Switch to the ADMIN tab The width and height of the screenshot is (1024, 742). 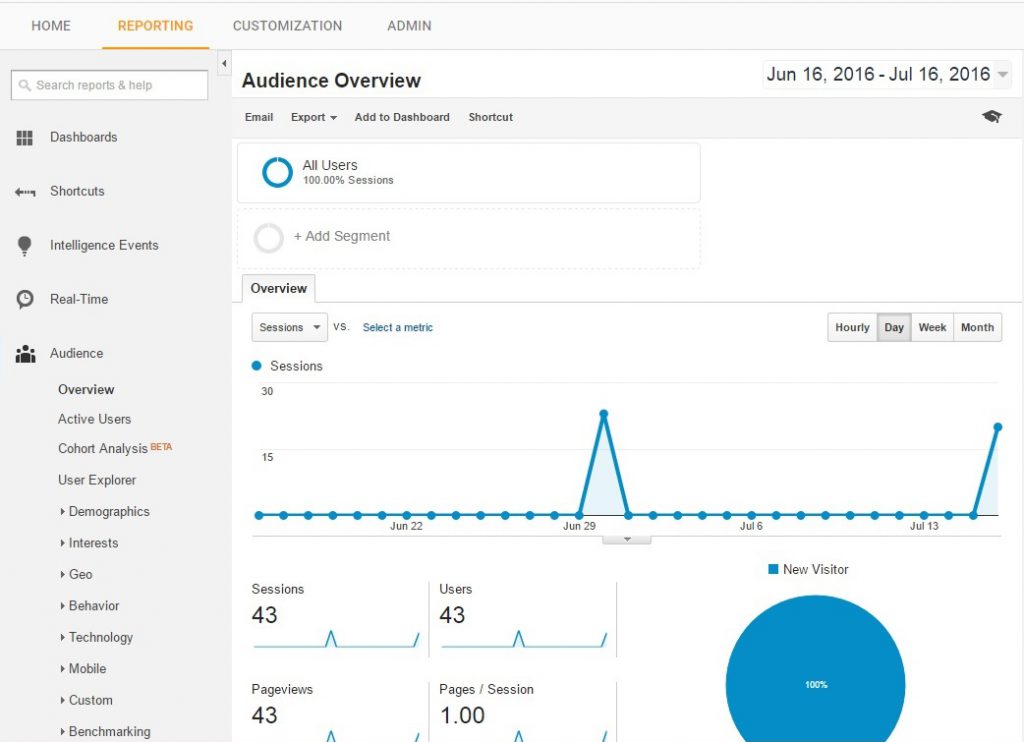(x=407, y=25)
